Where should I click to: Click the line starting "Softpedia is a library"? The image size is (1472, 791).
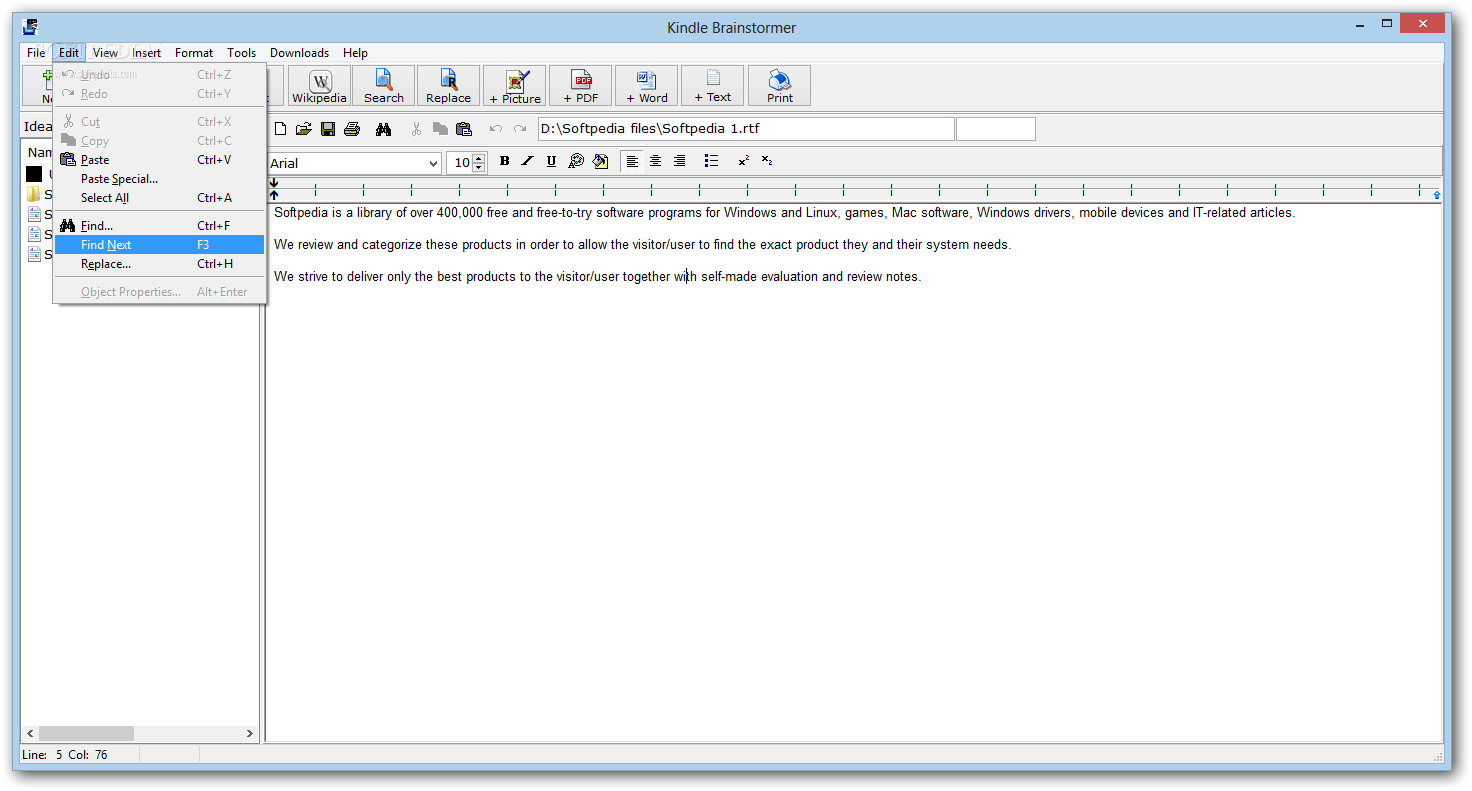point(784,213)
